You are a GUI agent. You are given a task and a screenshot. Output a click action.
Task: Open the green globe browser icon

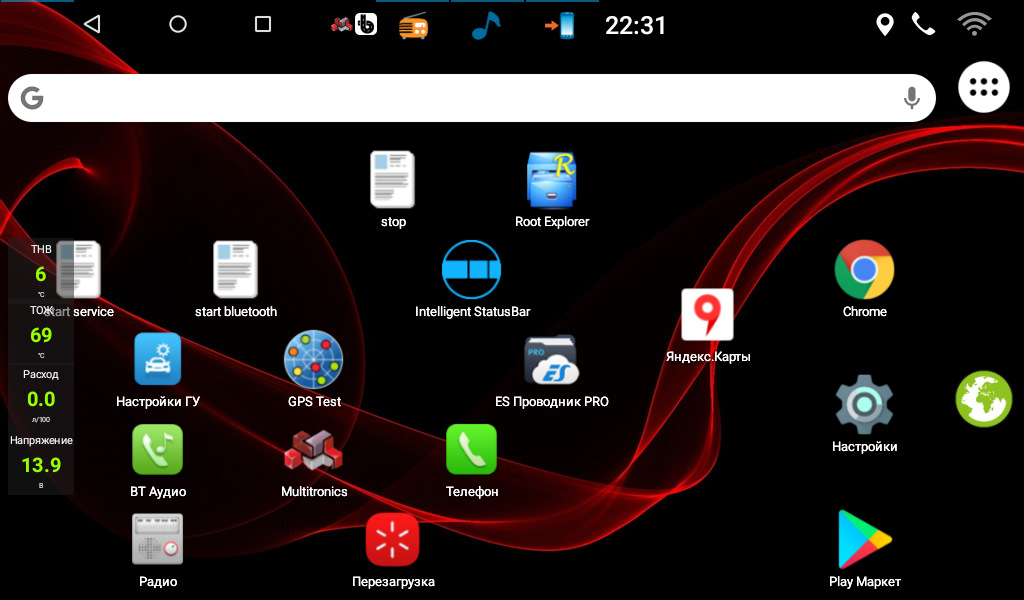984,399
